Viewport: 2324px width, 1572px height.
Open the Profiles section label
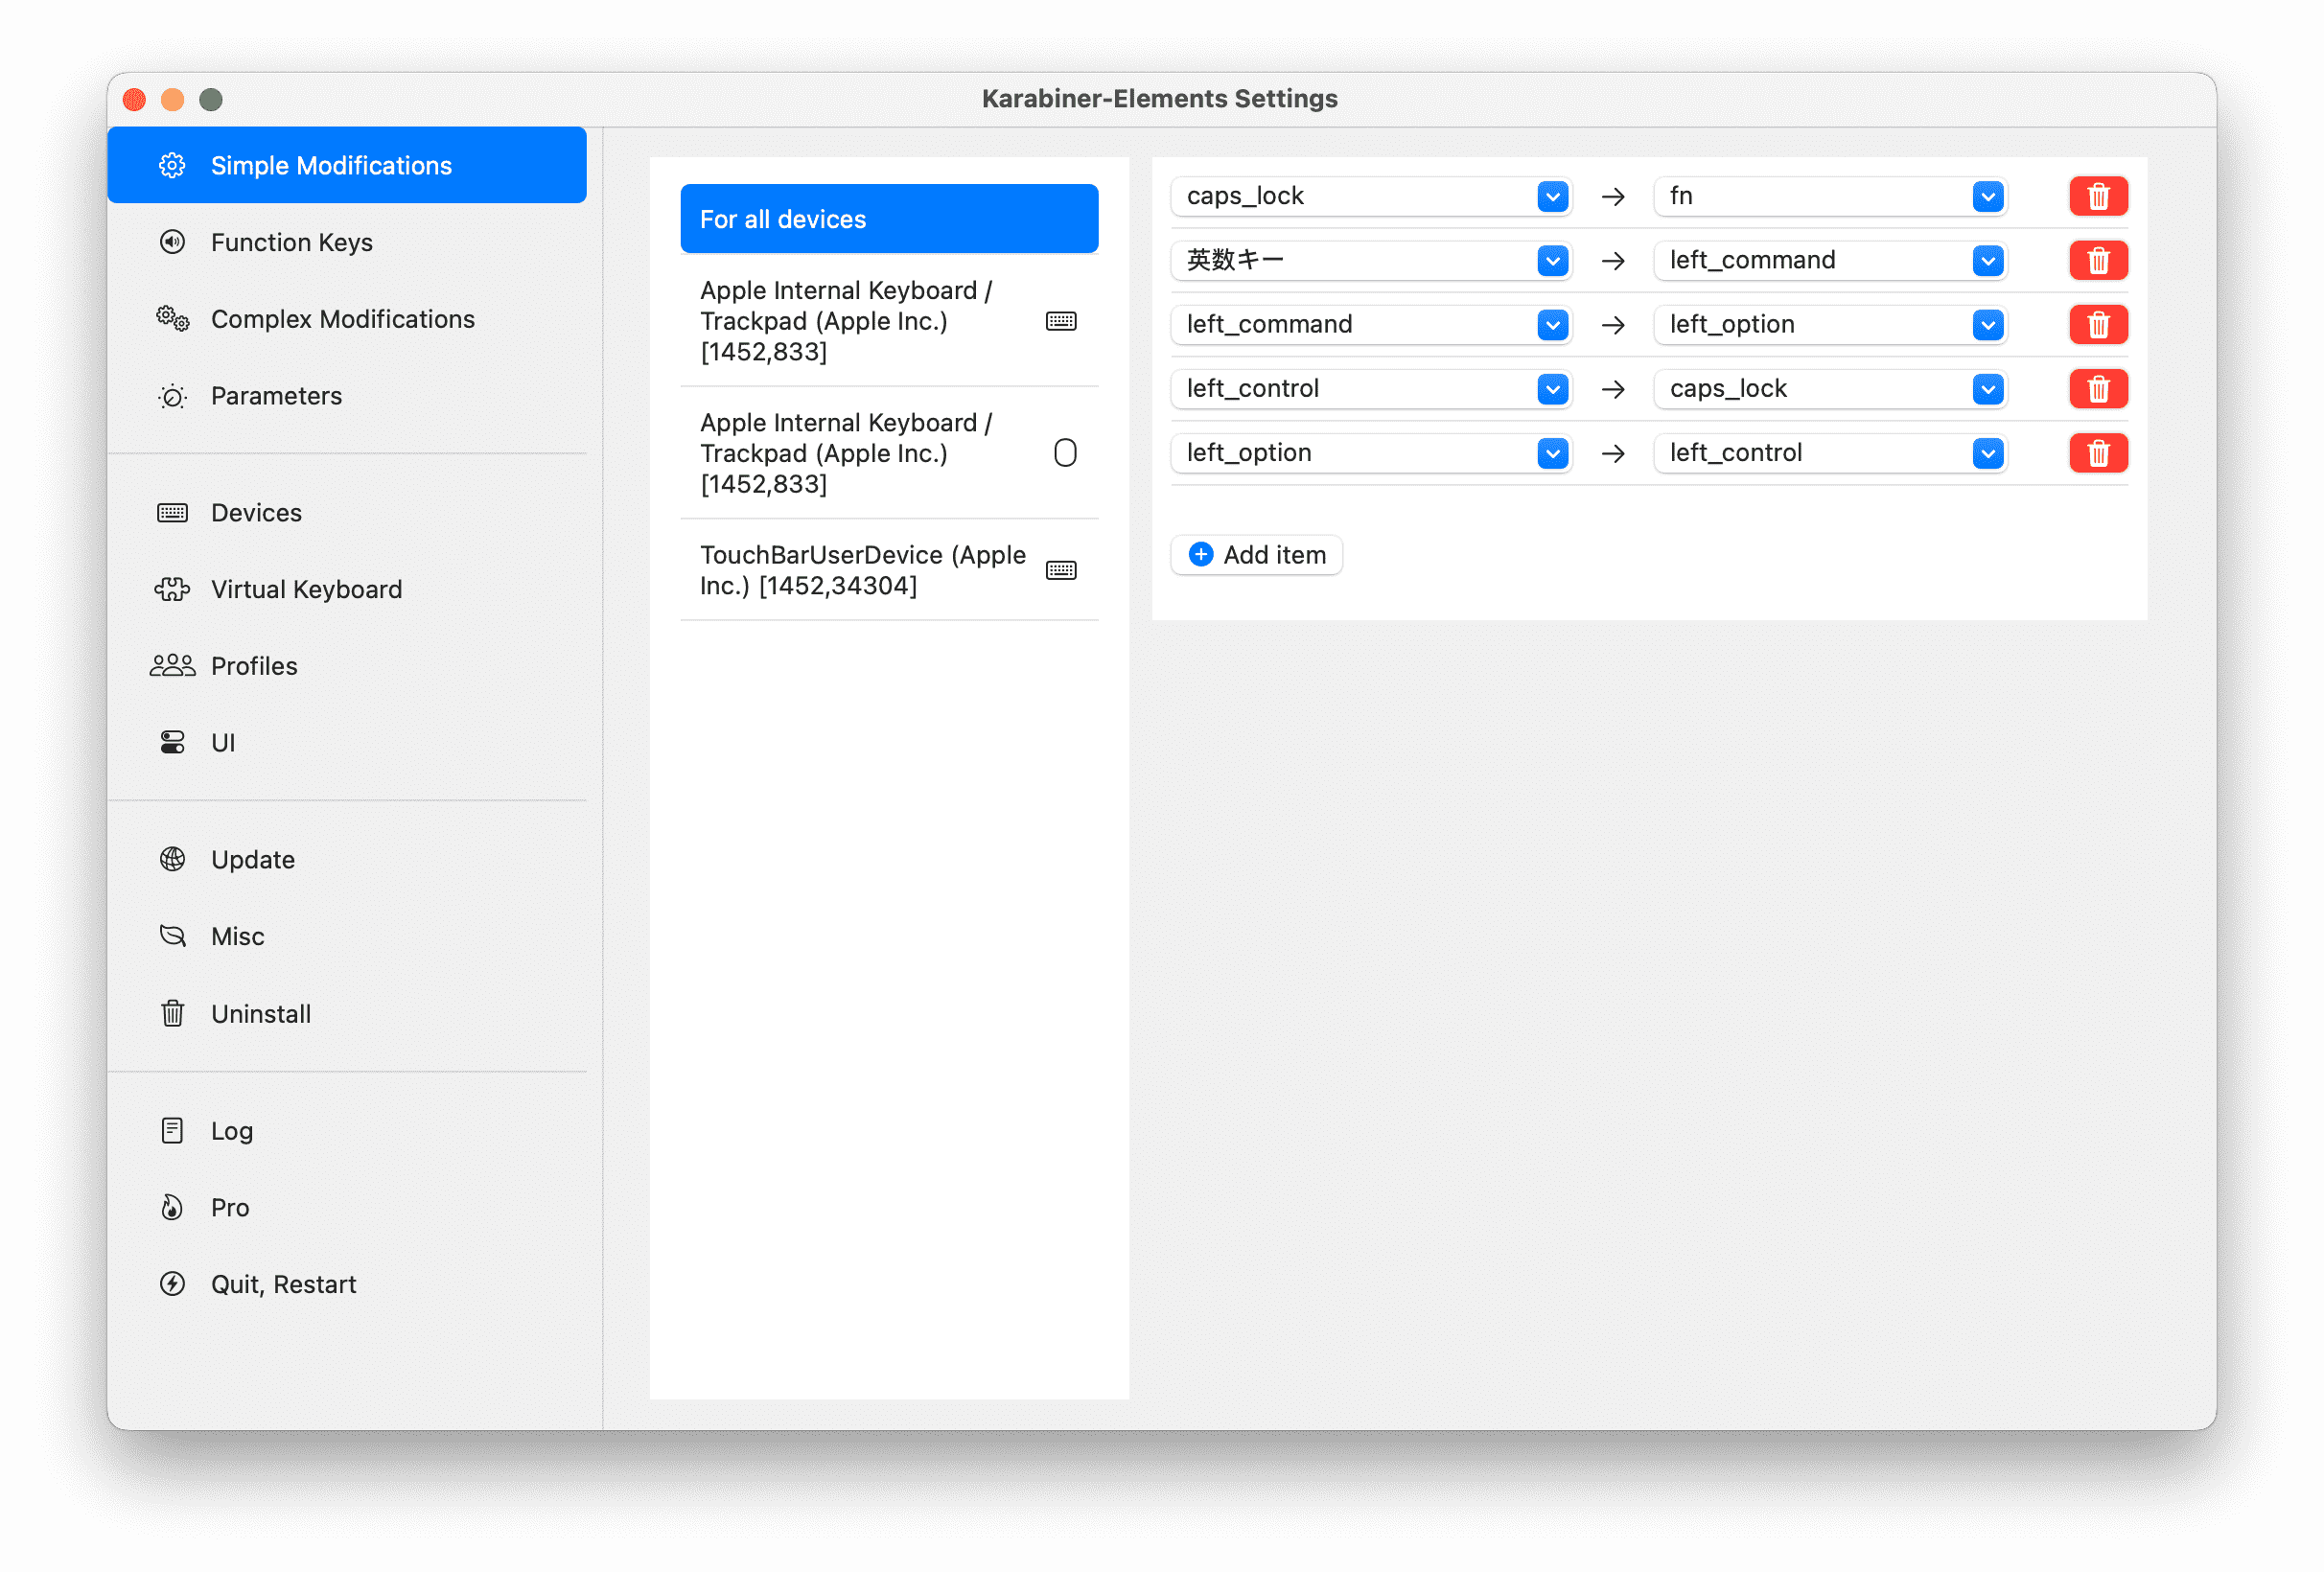click(254, 666)
